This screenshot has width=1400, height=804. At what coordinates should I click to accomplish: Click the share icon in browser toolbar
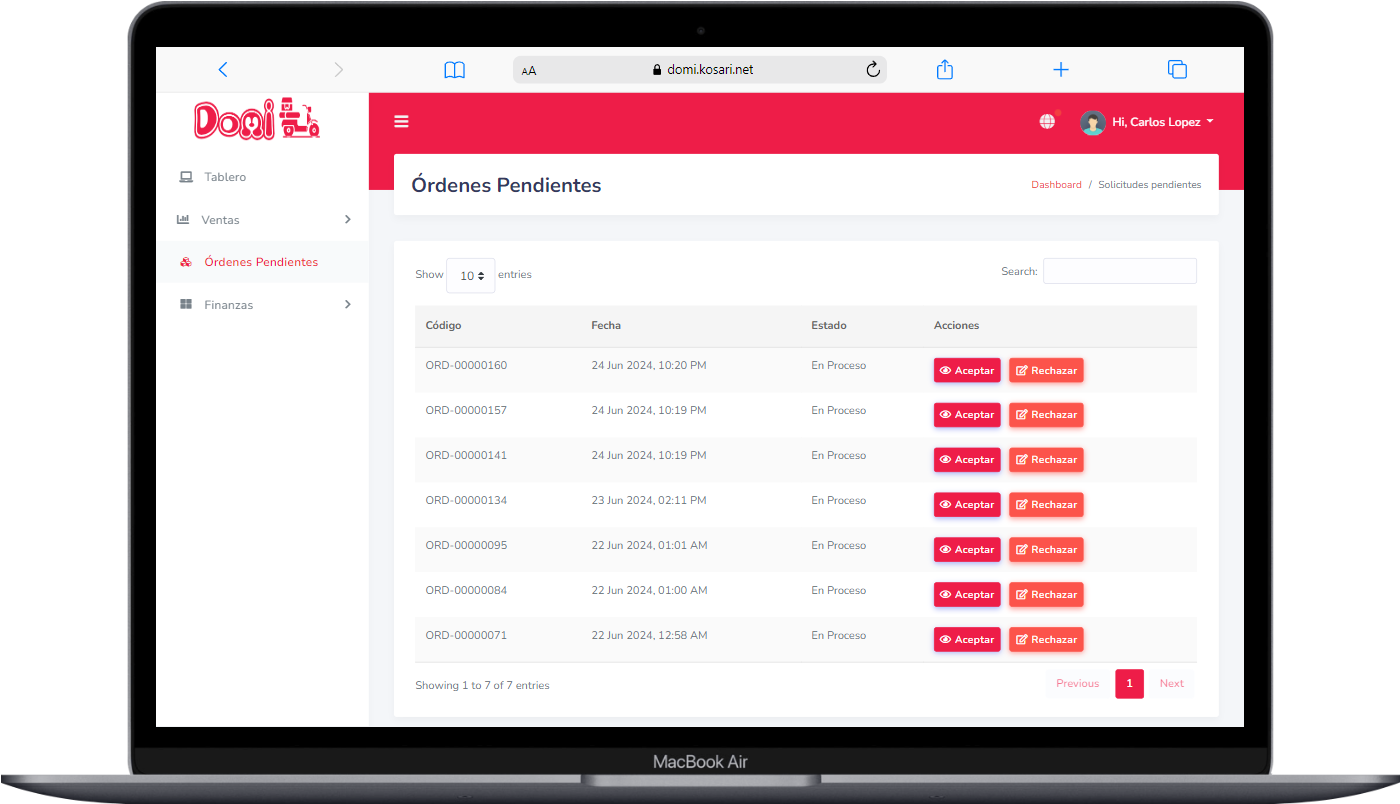(944, 70)
